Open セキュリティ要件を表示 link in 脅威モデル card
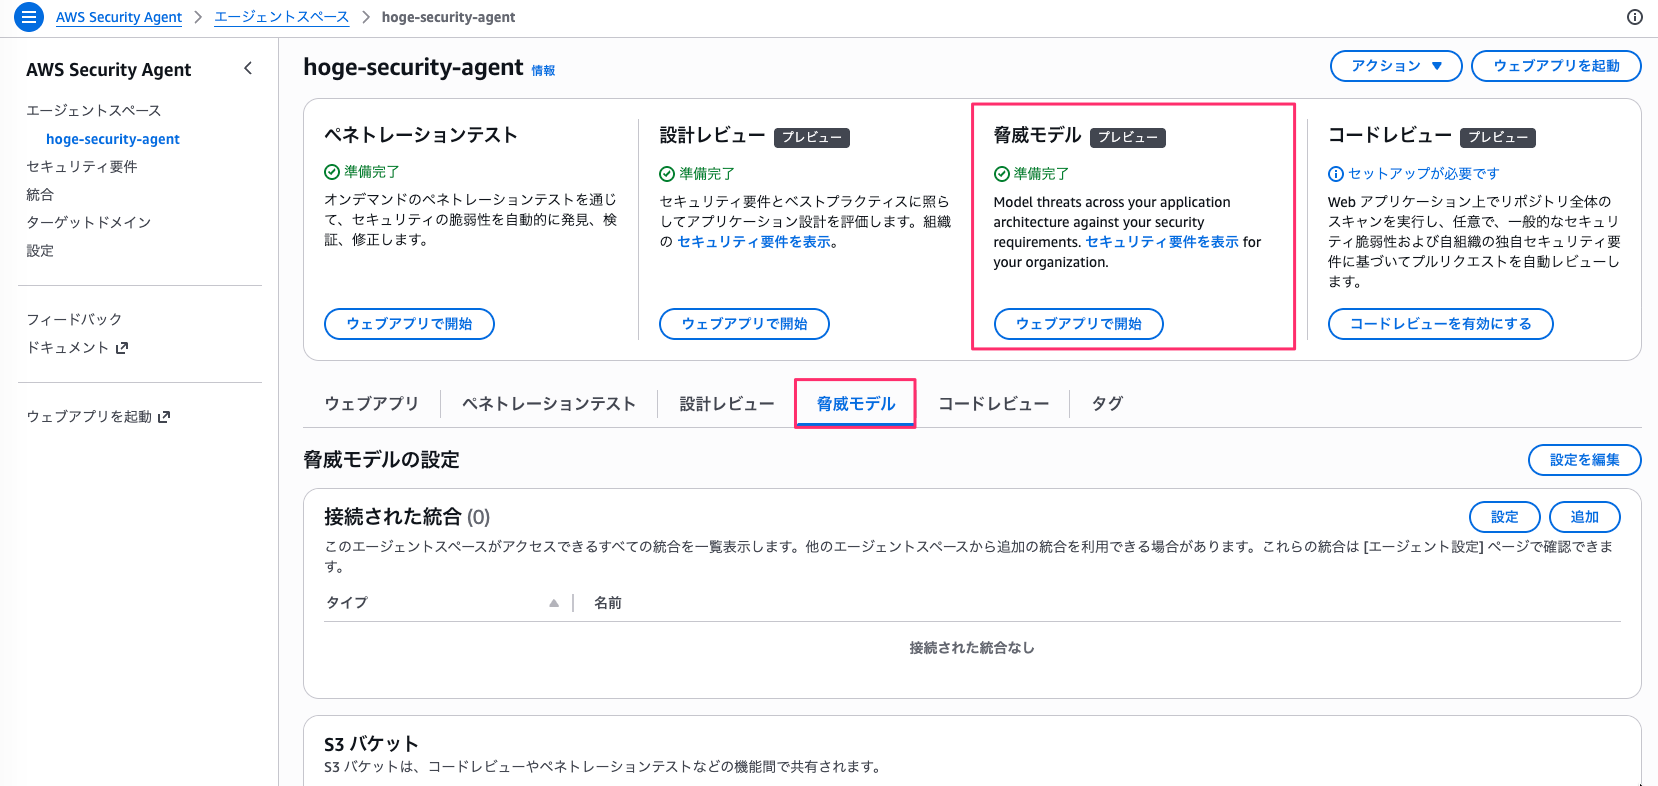 point(1162,242)
